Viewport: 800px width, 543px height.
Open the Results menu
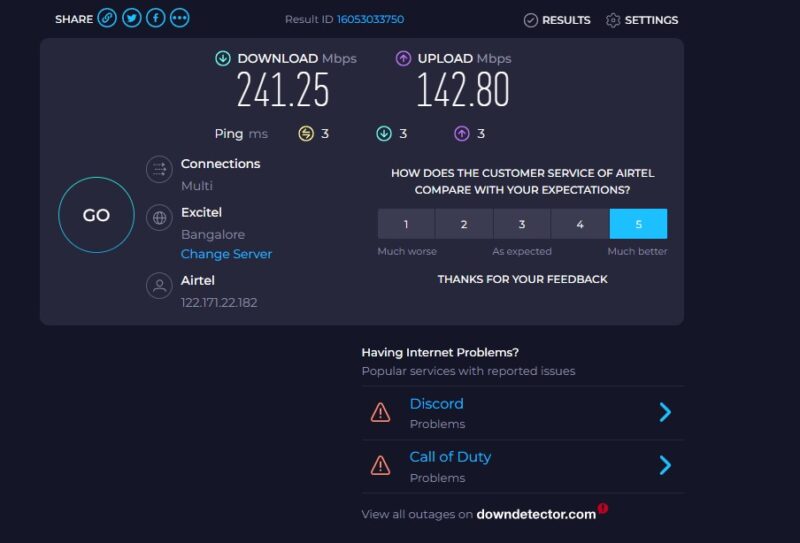click(x=557, y=20)
